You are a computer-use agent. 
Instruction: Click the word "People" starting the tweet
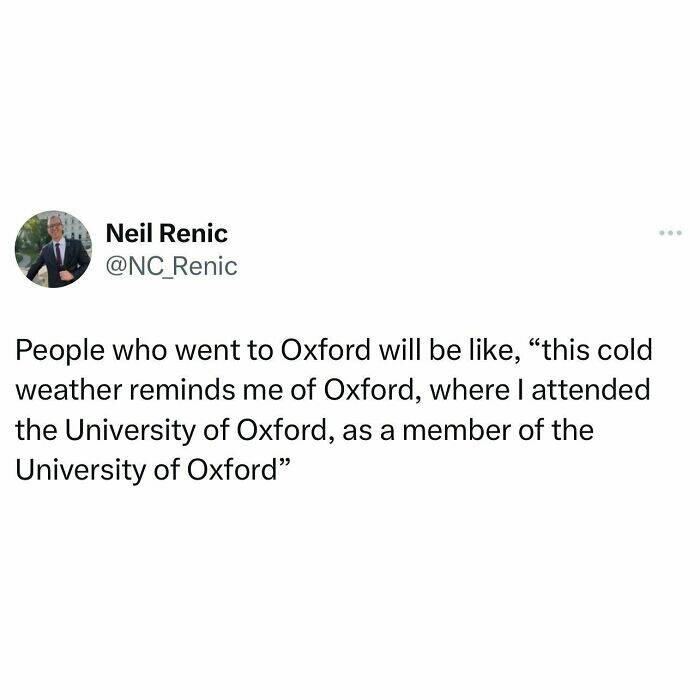(56, 352)
